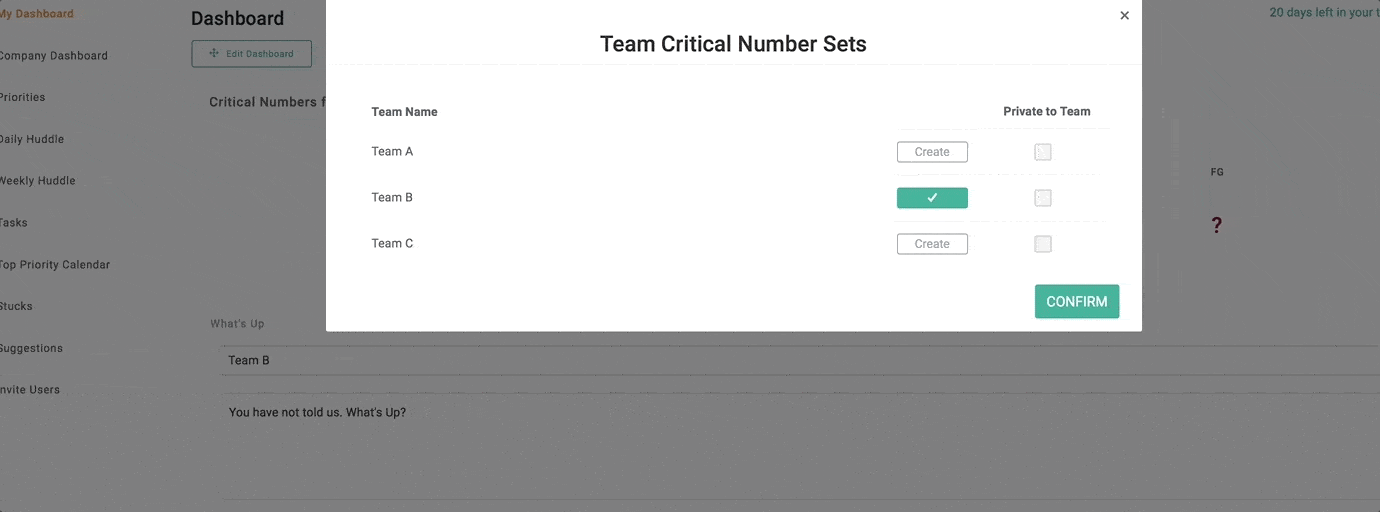Toggle Private to Team for Team B
1380x512 pixels.
coord(1043,198)
